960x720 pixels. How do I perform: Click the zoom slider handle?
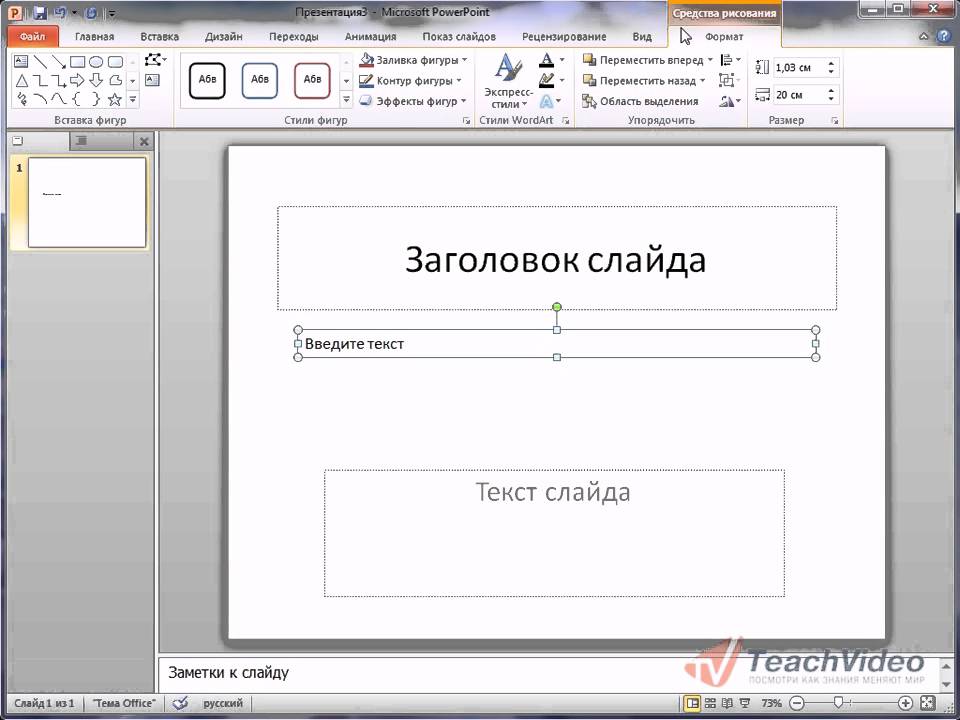tap(838, 702)
